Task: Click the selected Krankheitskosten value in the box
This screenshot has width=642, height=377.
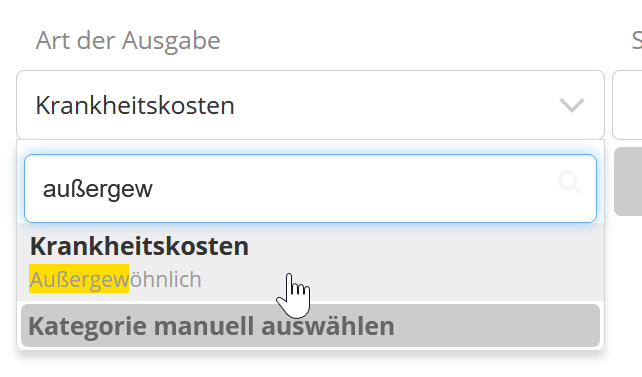Action: click(x=135, y=106)
